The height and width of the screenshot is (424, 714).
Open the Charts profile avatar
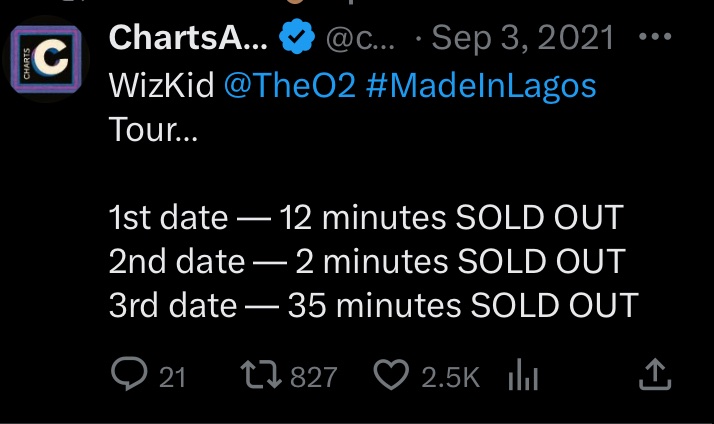(x=46, y=59)
